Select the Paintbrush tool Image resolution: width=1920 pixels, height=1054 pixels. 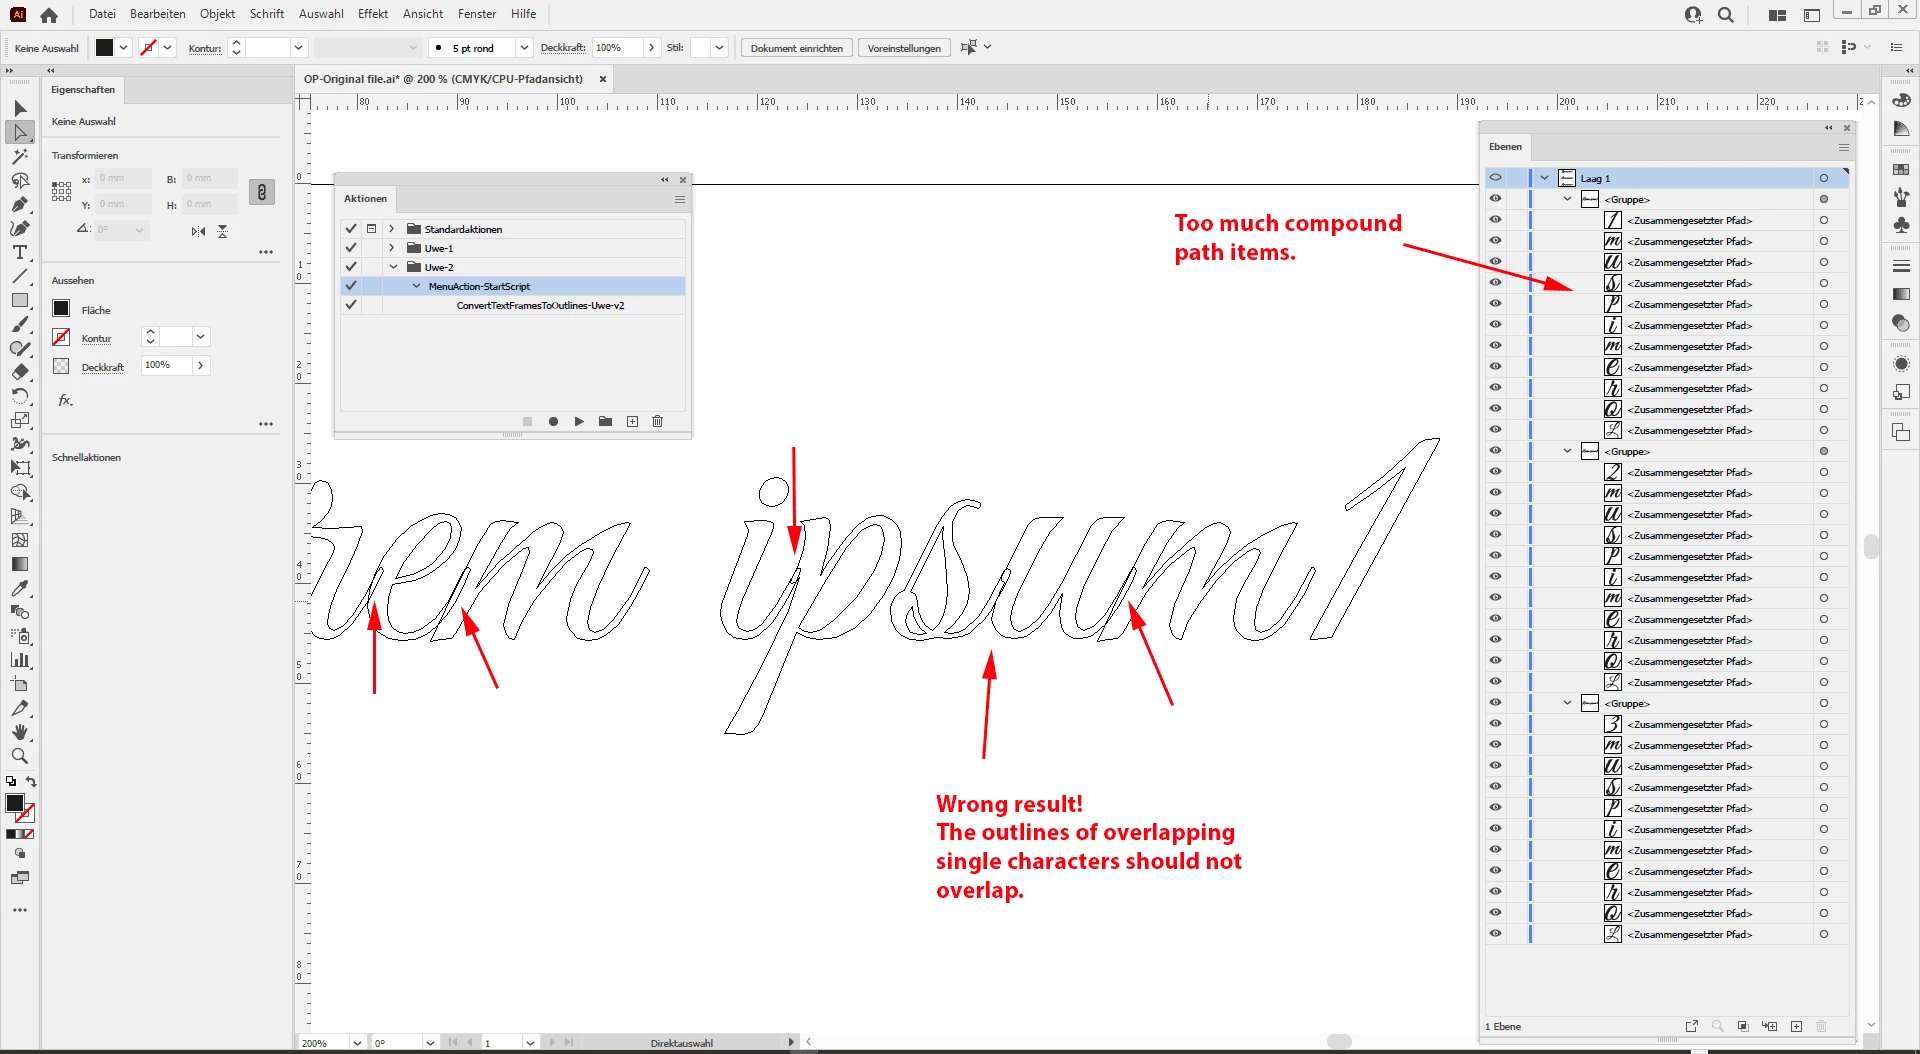[x=20, y=324]
